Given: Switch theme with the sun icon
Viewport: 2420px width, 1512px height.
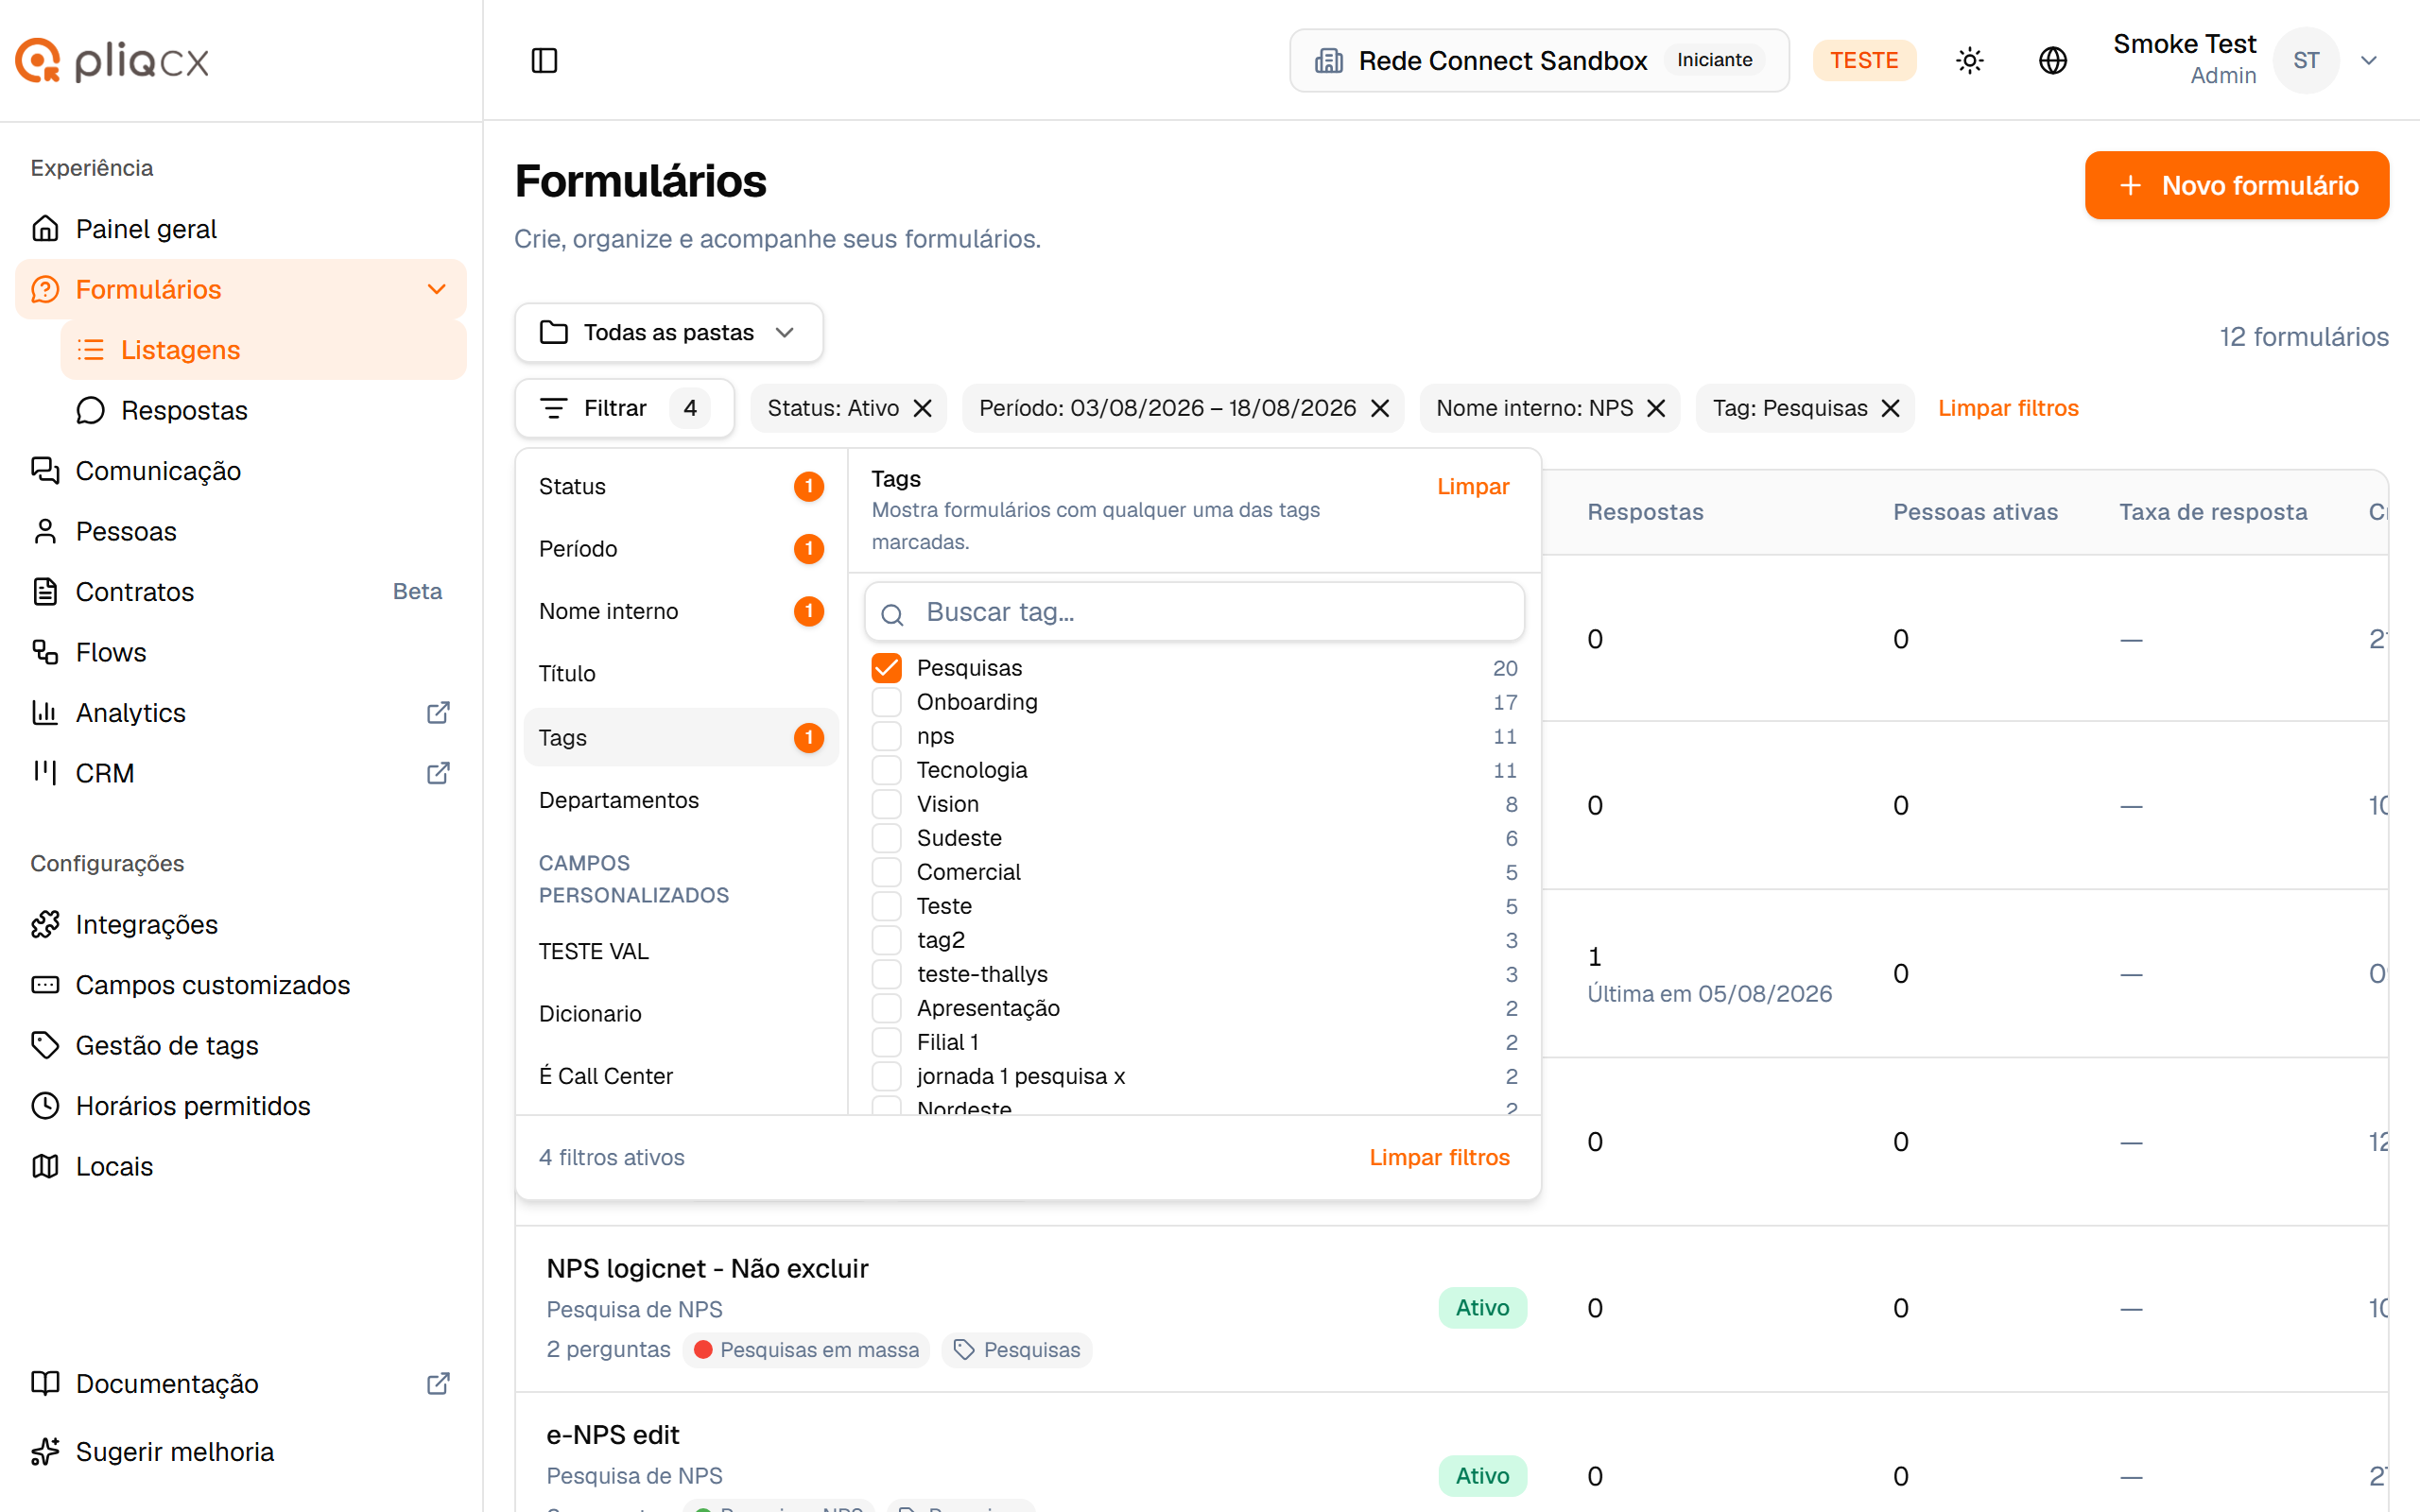Looking at the screenshot, I should click(1969, 60).
